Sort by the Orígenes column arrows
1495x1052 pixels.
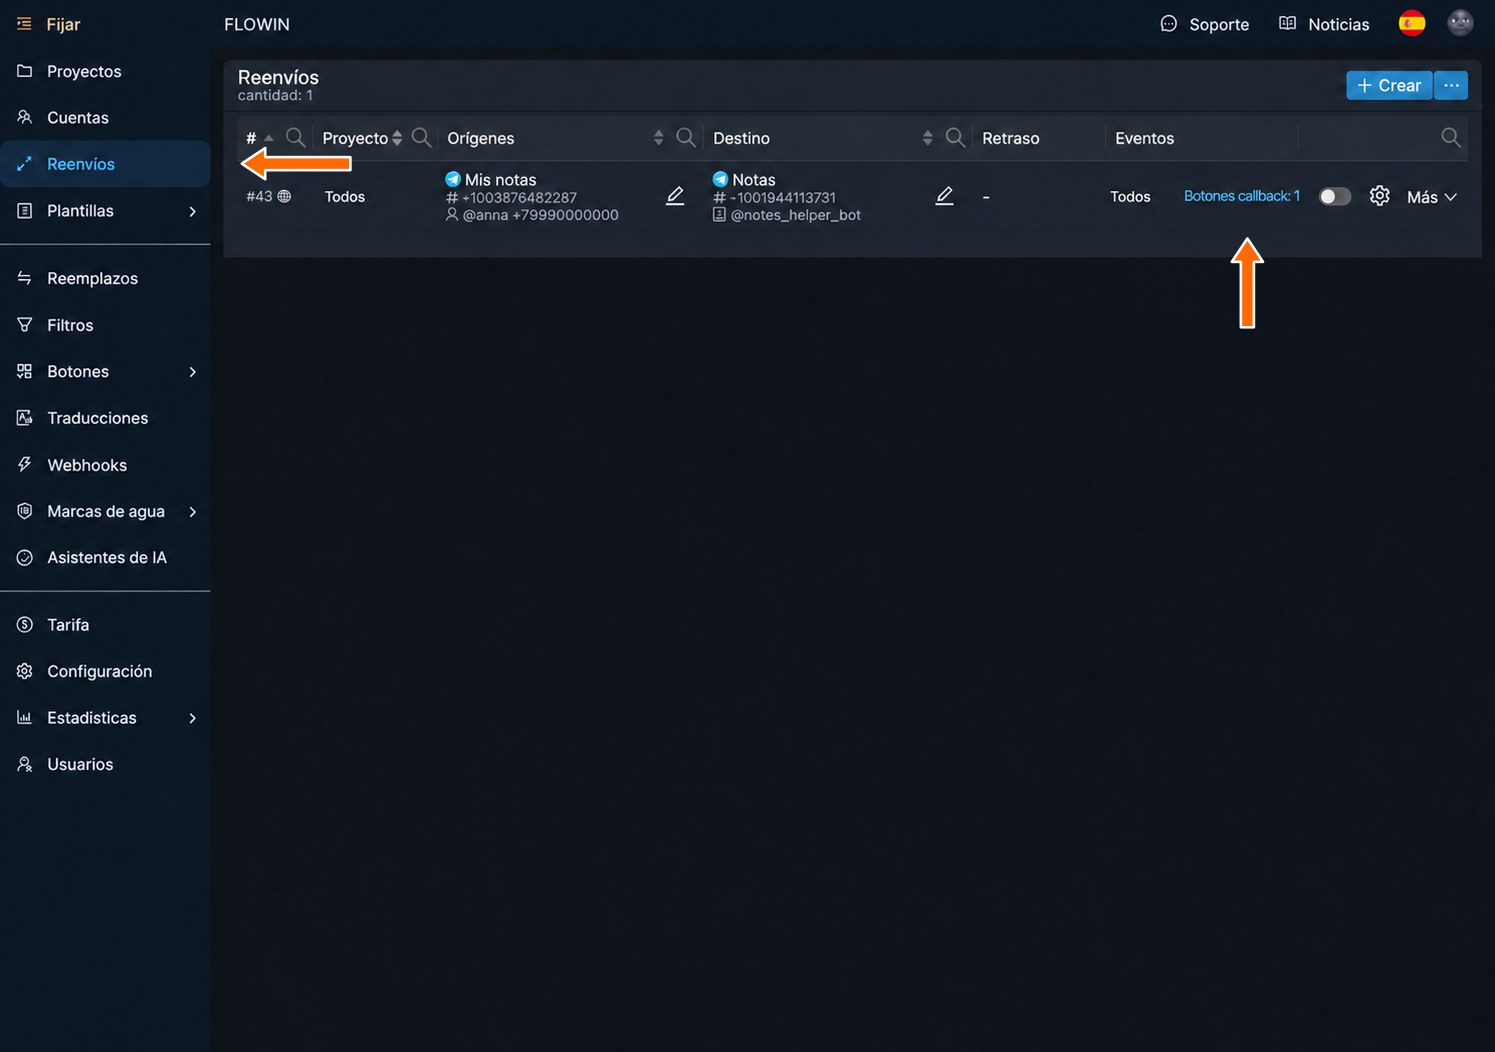click(658, 138)
